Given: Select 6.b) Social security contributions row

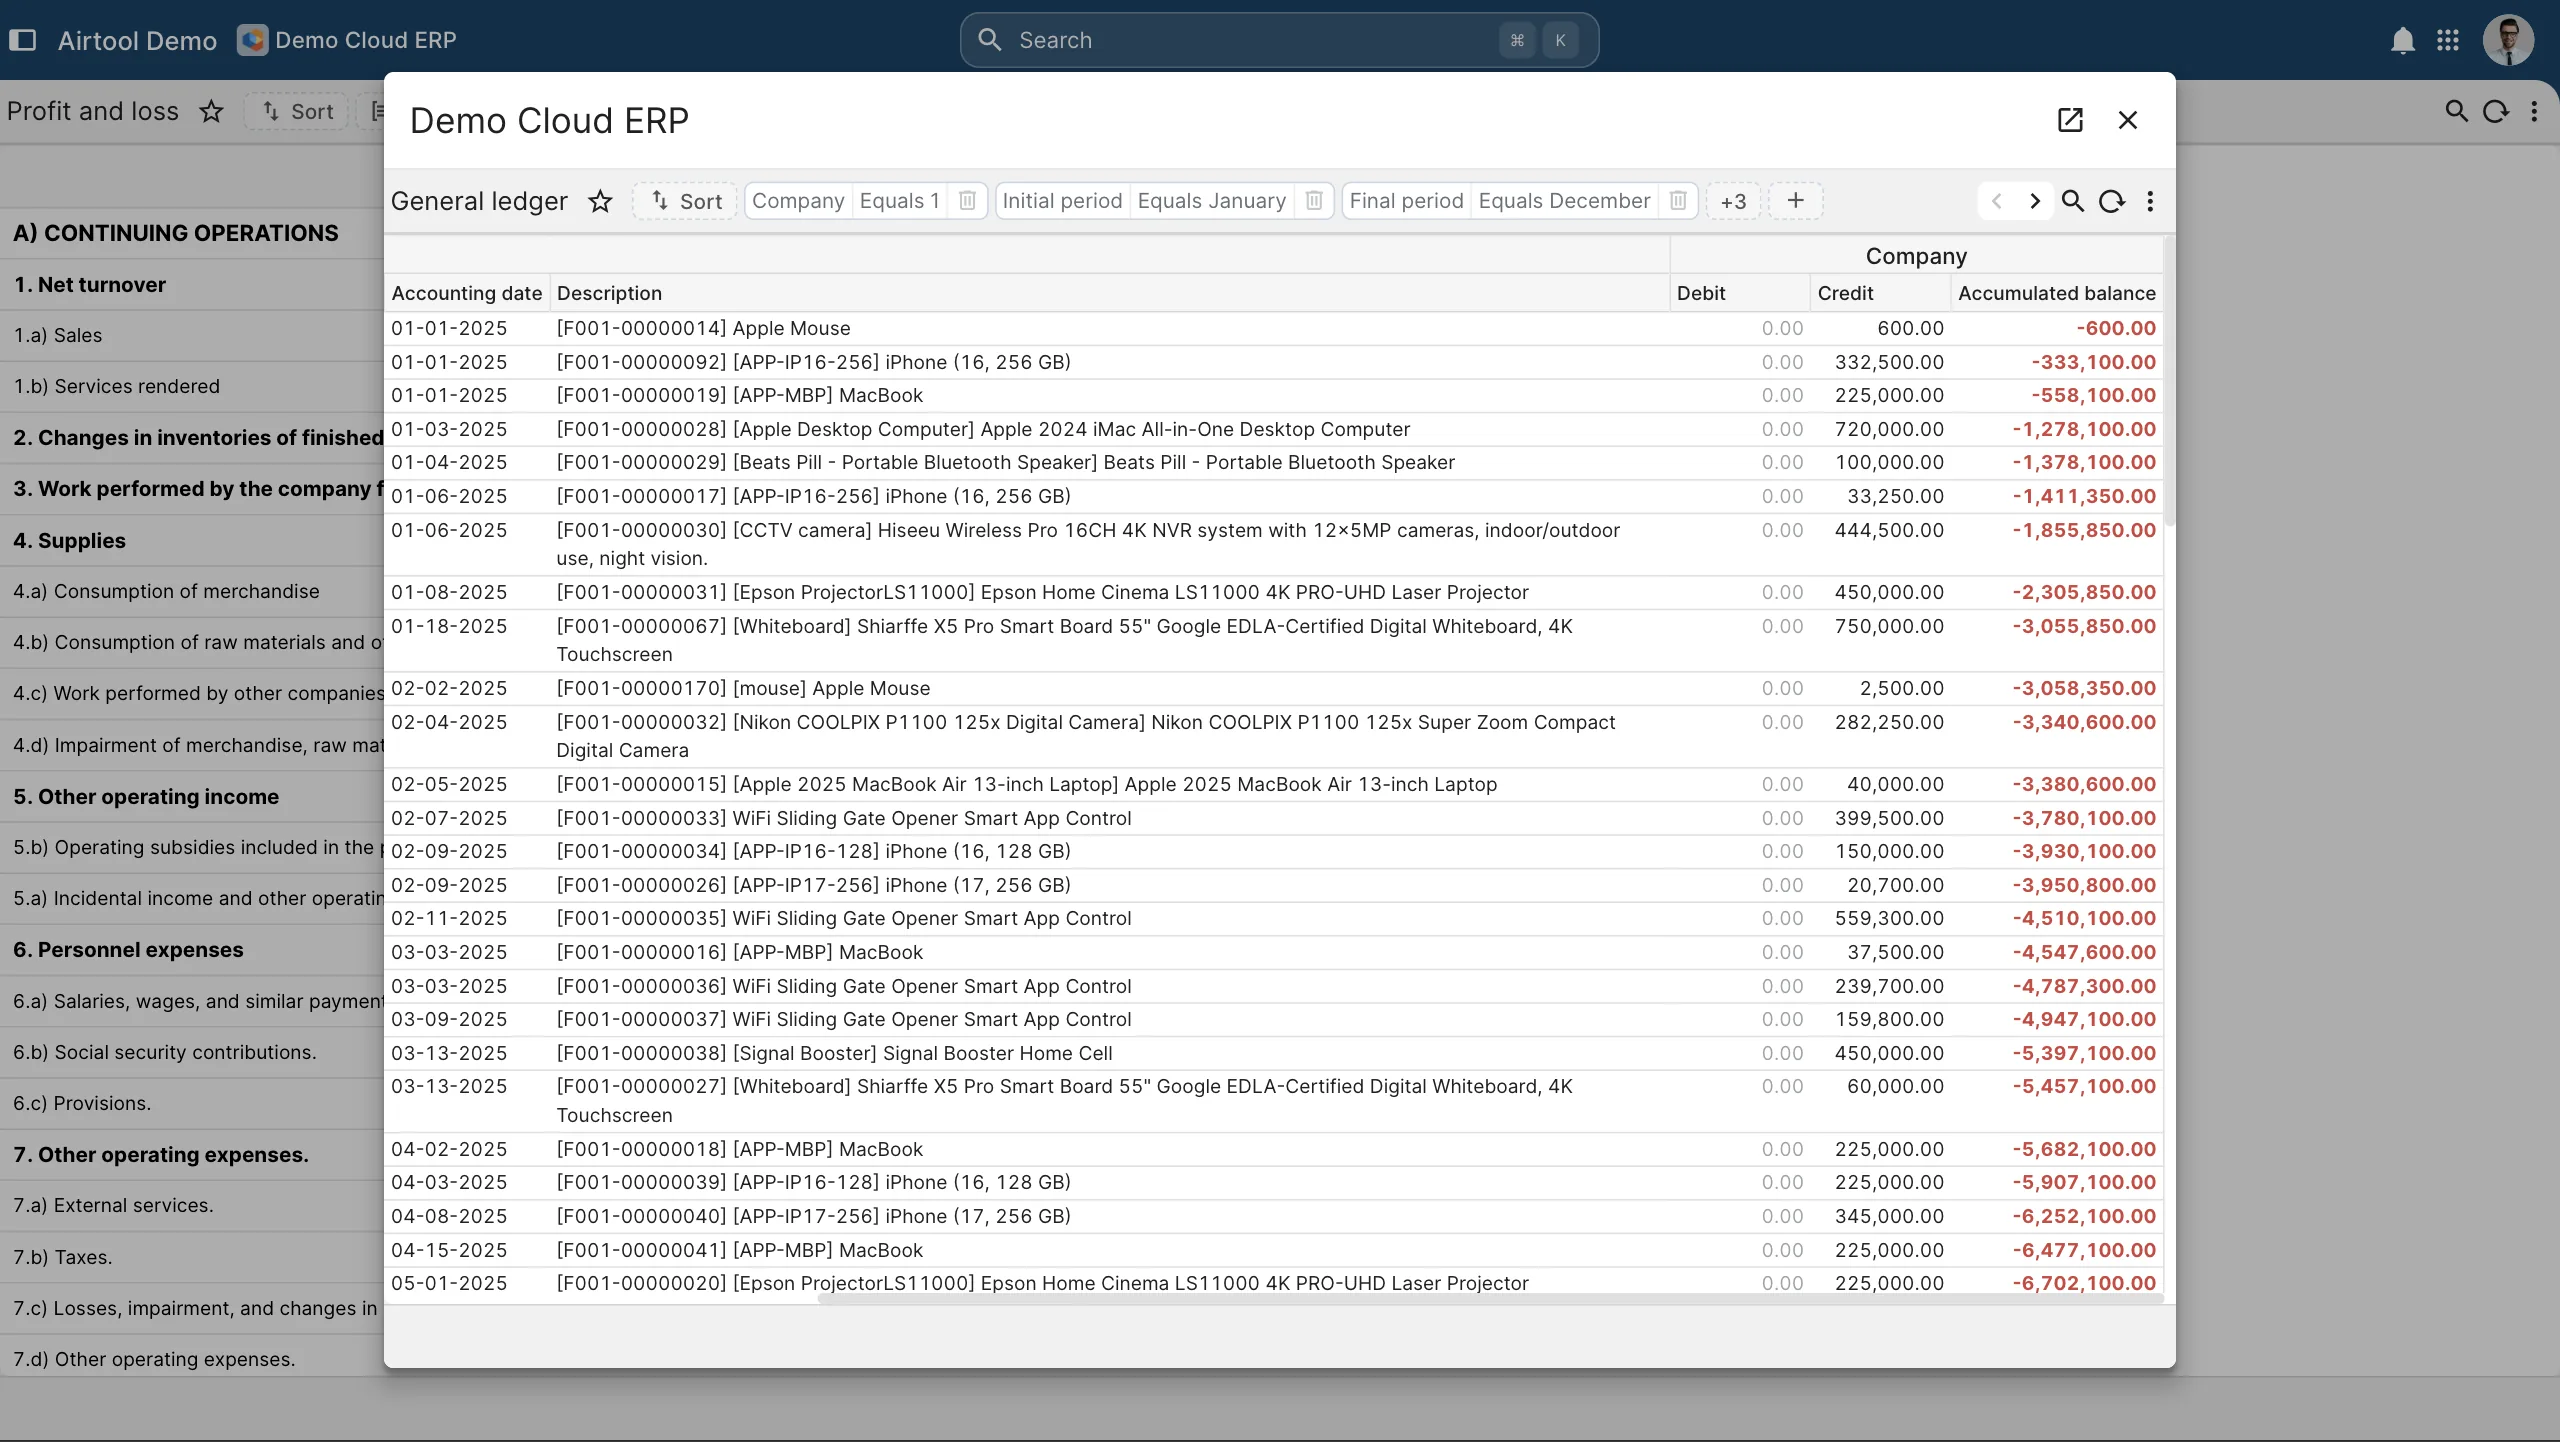Looking at the screenshot, I should pyautogui.click(x=192, y=1052).
